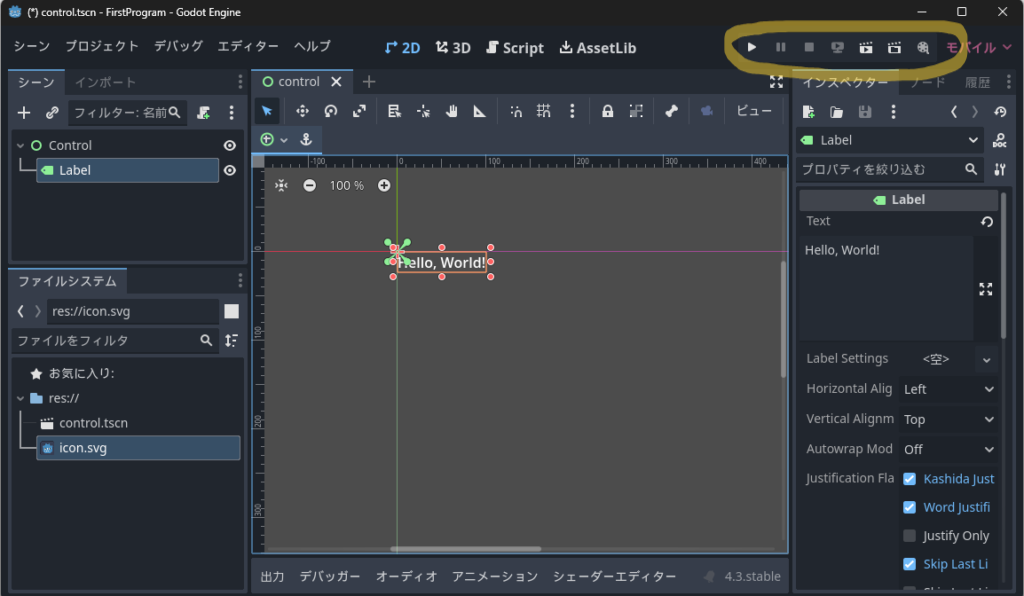The width and height of the screenshot is (1024, 596).
Task: Open the デバッガー debugger panel
Action: tap(330, 576)
